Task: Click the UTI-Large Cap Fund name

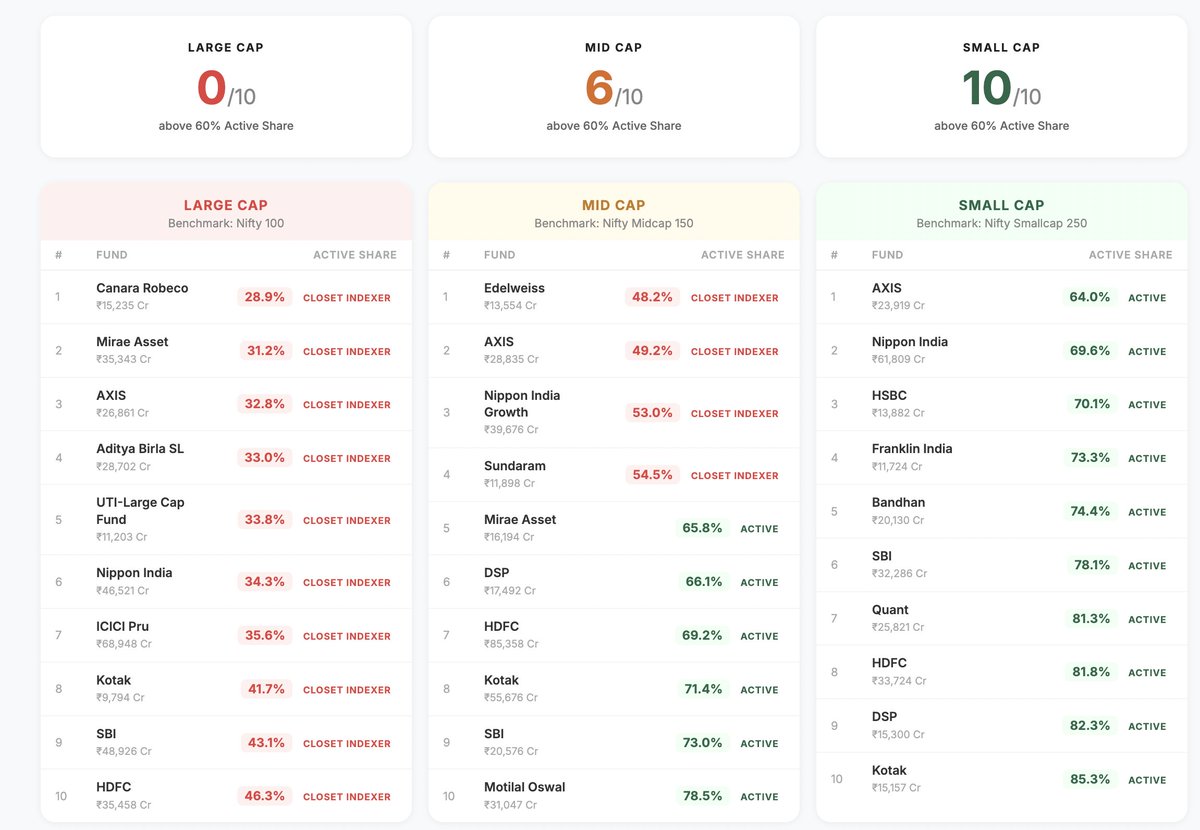Action: [x=140, y=511]
